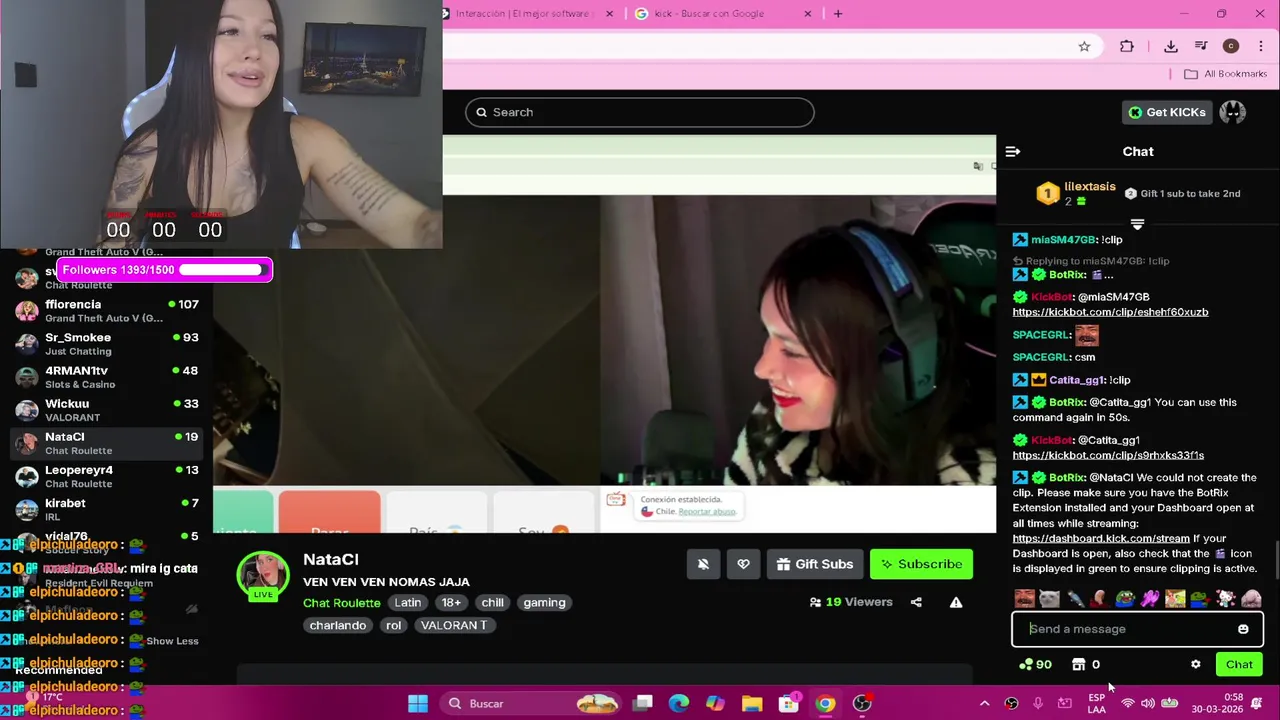
Task: Click the Send a message field
Action: click(x=1137, y=629)
